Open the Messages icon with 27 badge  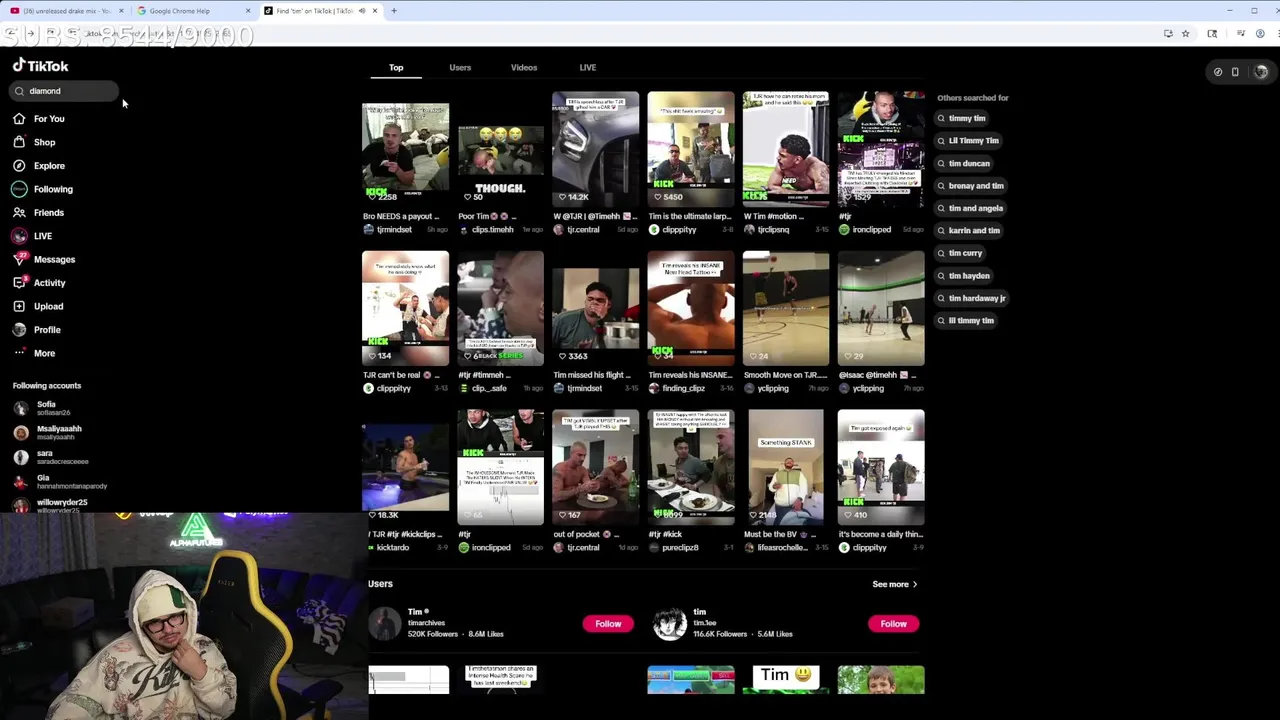(x=19, y=259)
